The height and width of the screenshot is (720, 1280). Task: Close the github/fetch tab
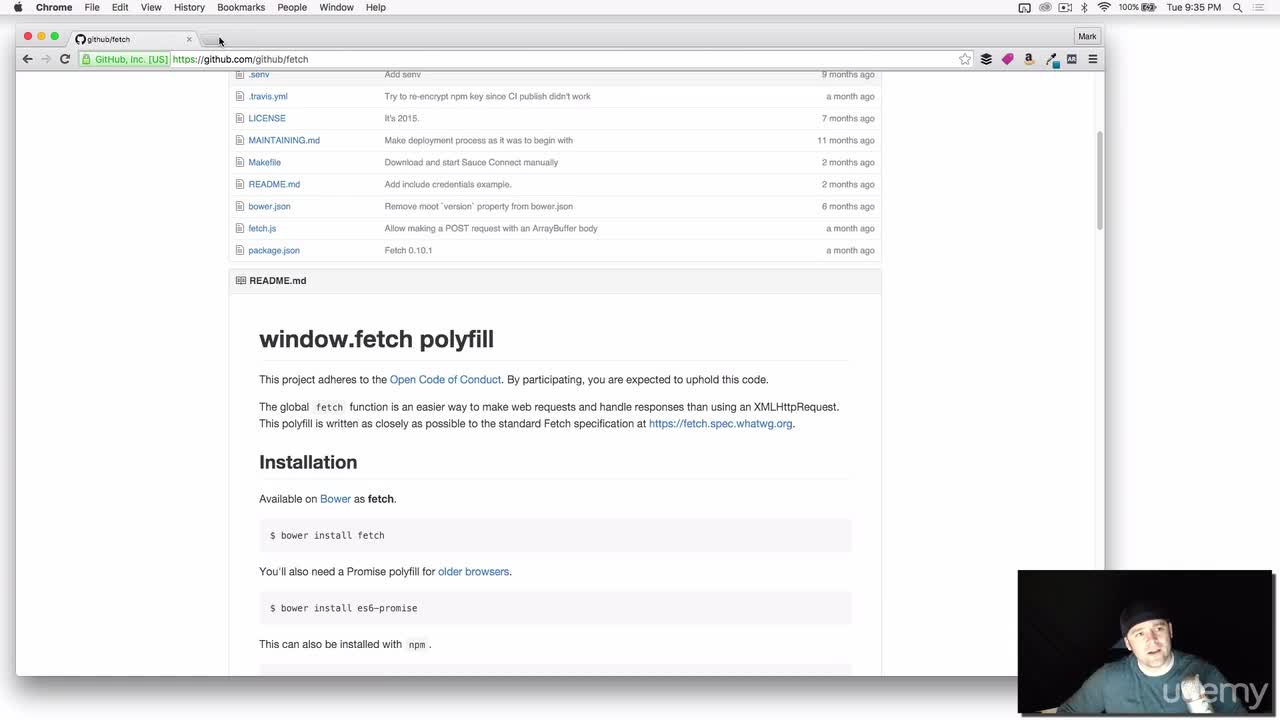click(x=189, y=39)
